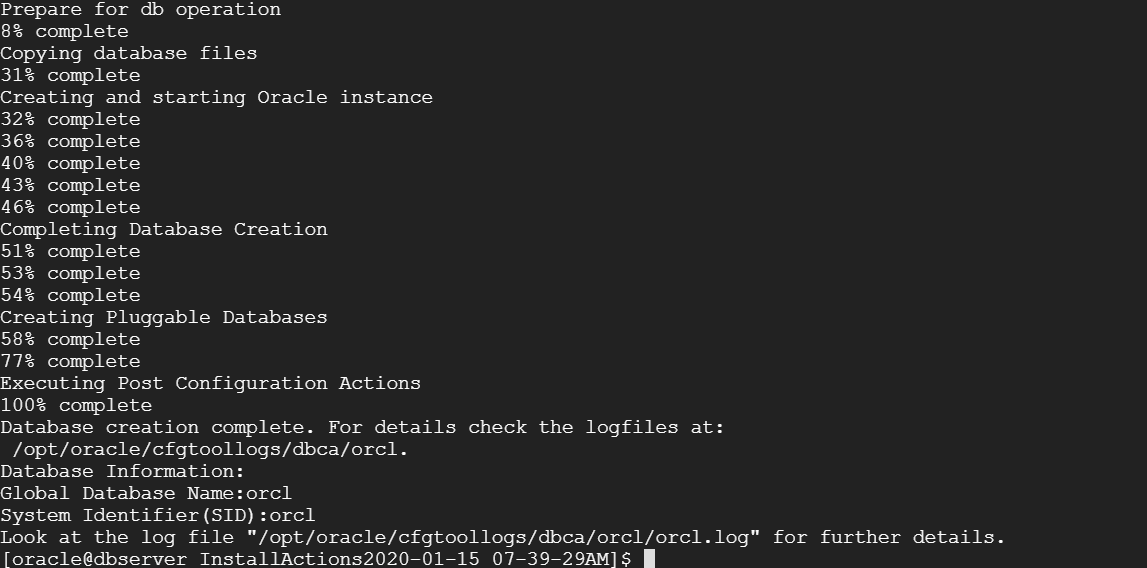Click the "Completing Database Creation" line
1147x568 pixels.
(163, 230)
